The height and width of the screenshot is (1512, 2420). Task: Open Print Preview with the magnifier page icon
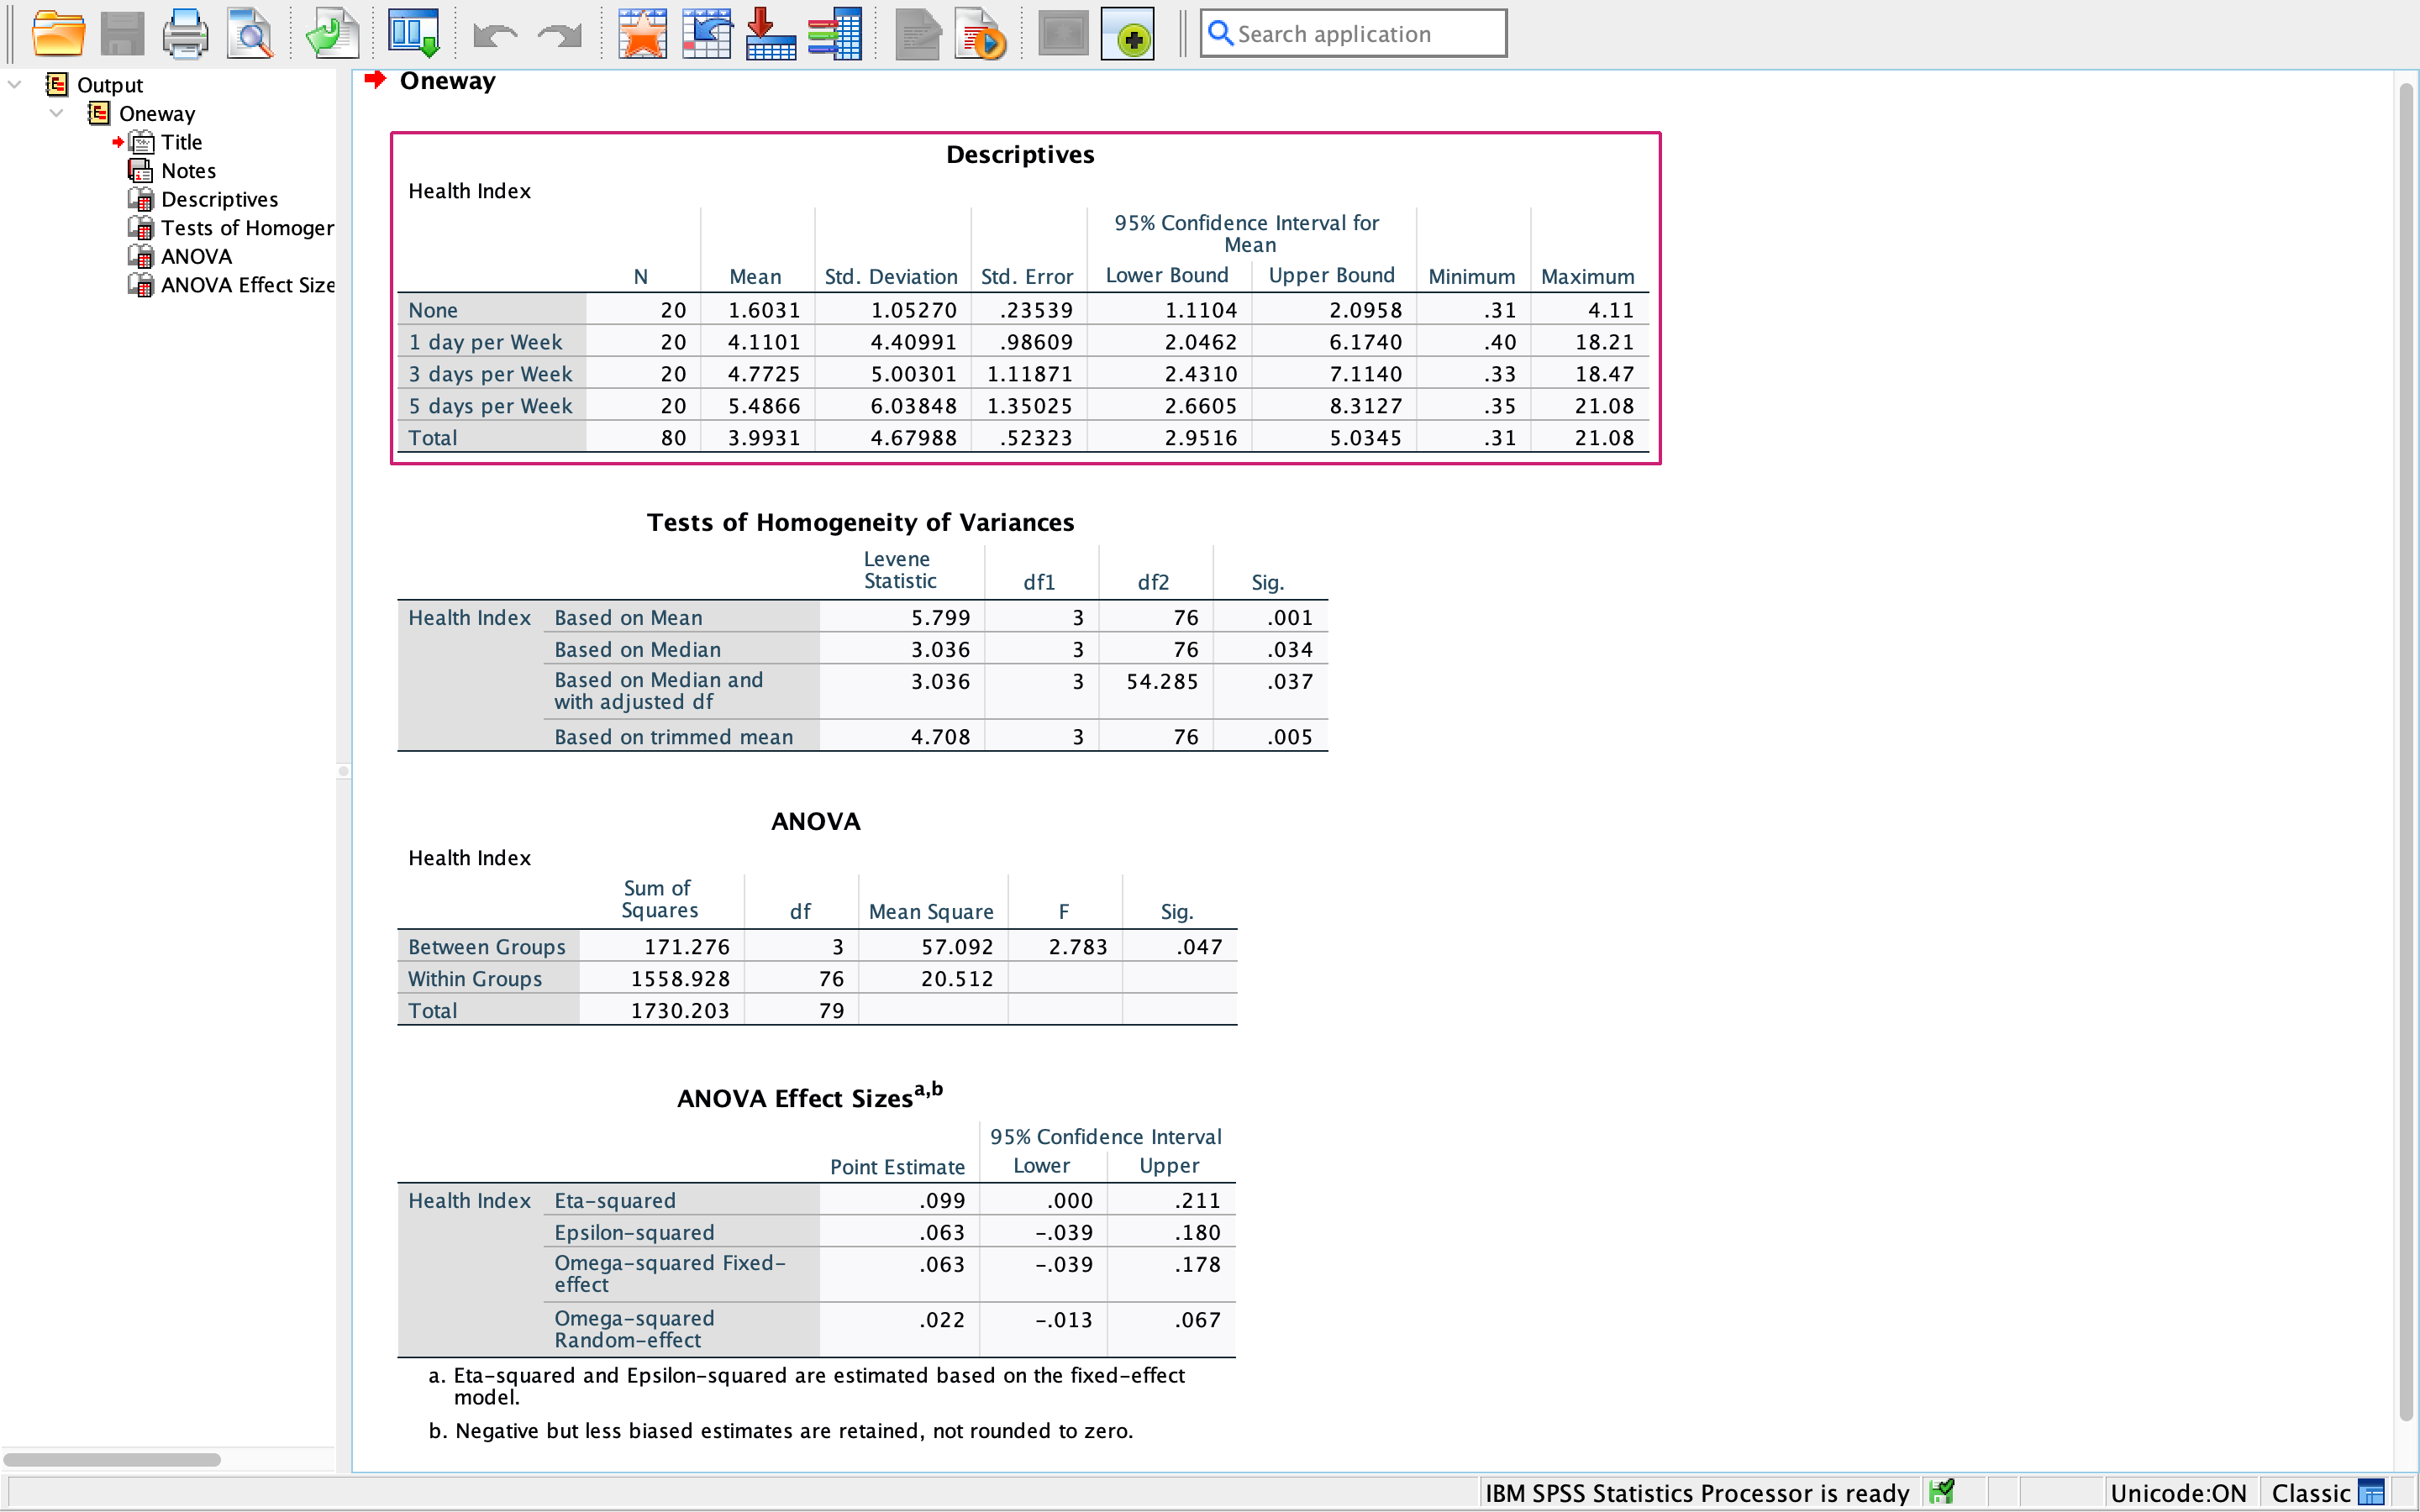pos(249,34)
